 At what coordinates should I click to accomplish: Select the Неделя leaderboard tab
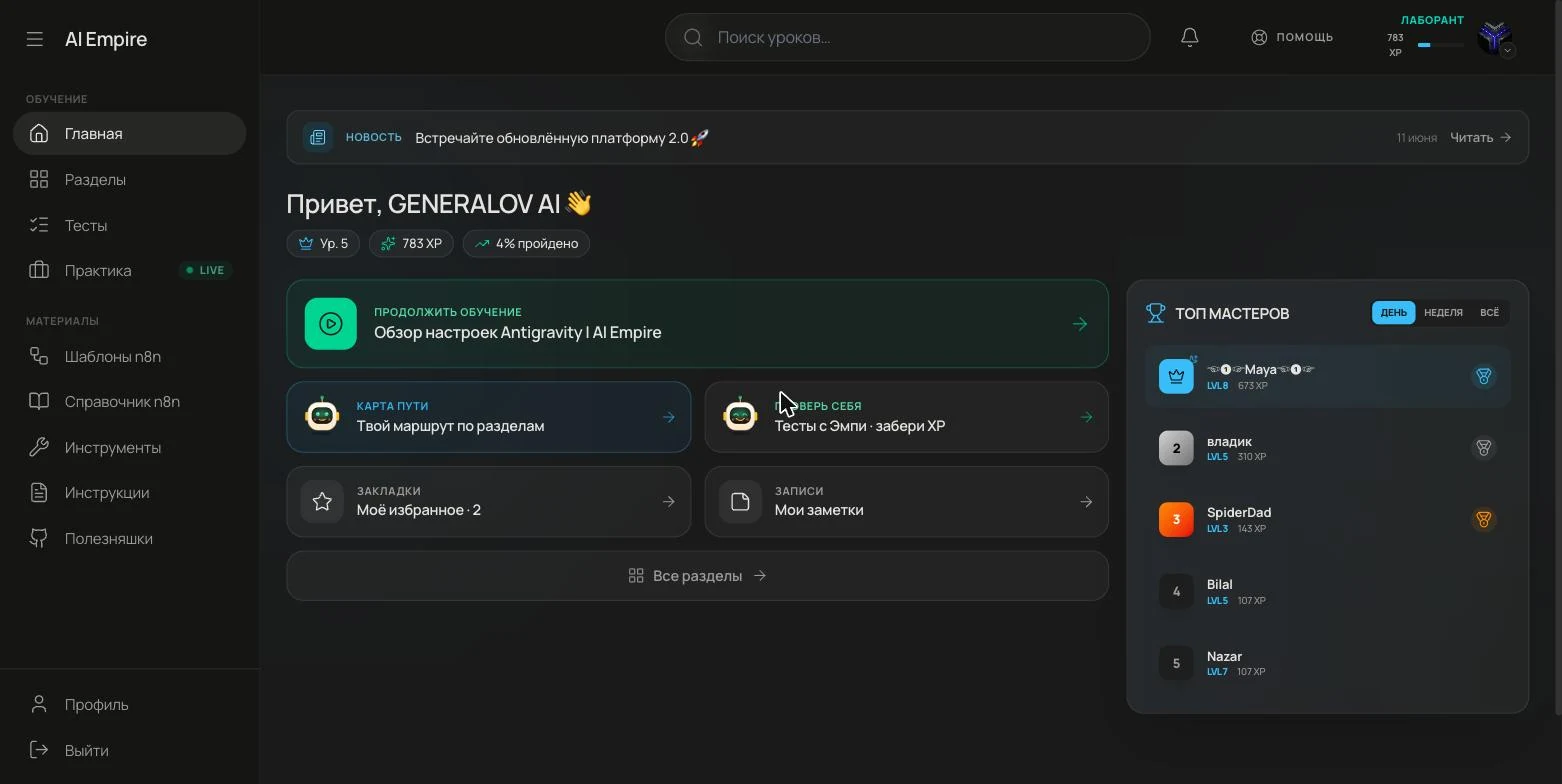[x=1443, y=313]
